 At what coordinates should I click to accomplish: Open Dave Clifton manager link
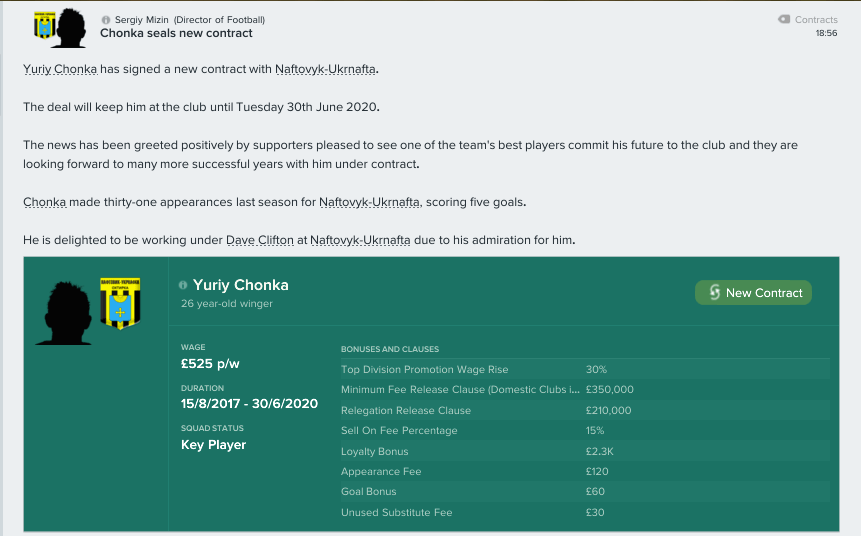[x=260, y=240]
